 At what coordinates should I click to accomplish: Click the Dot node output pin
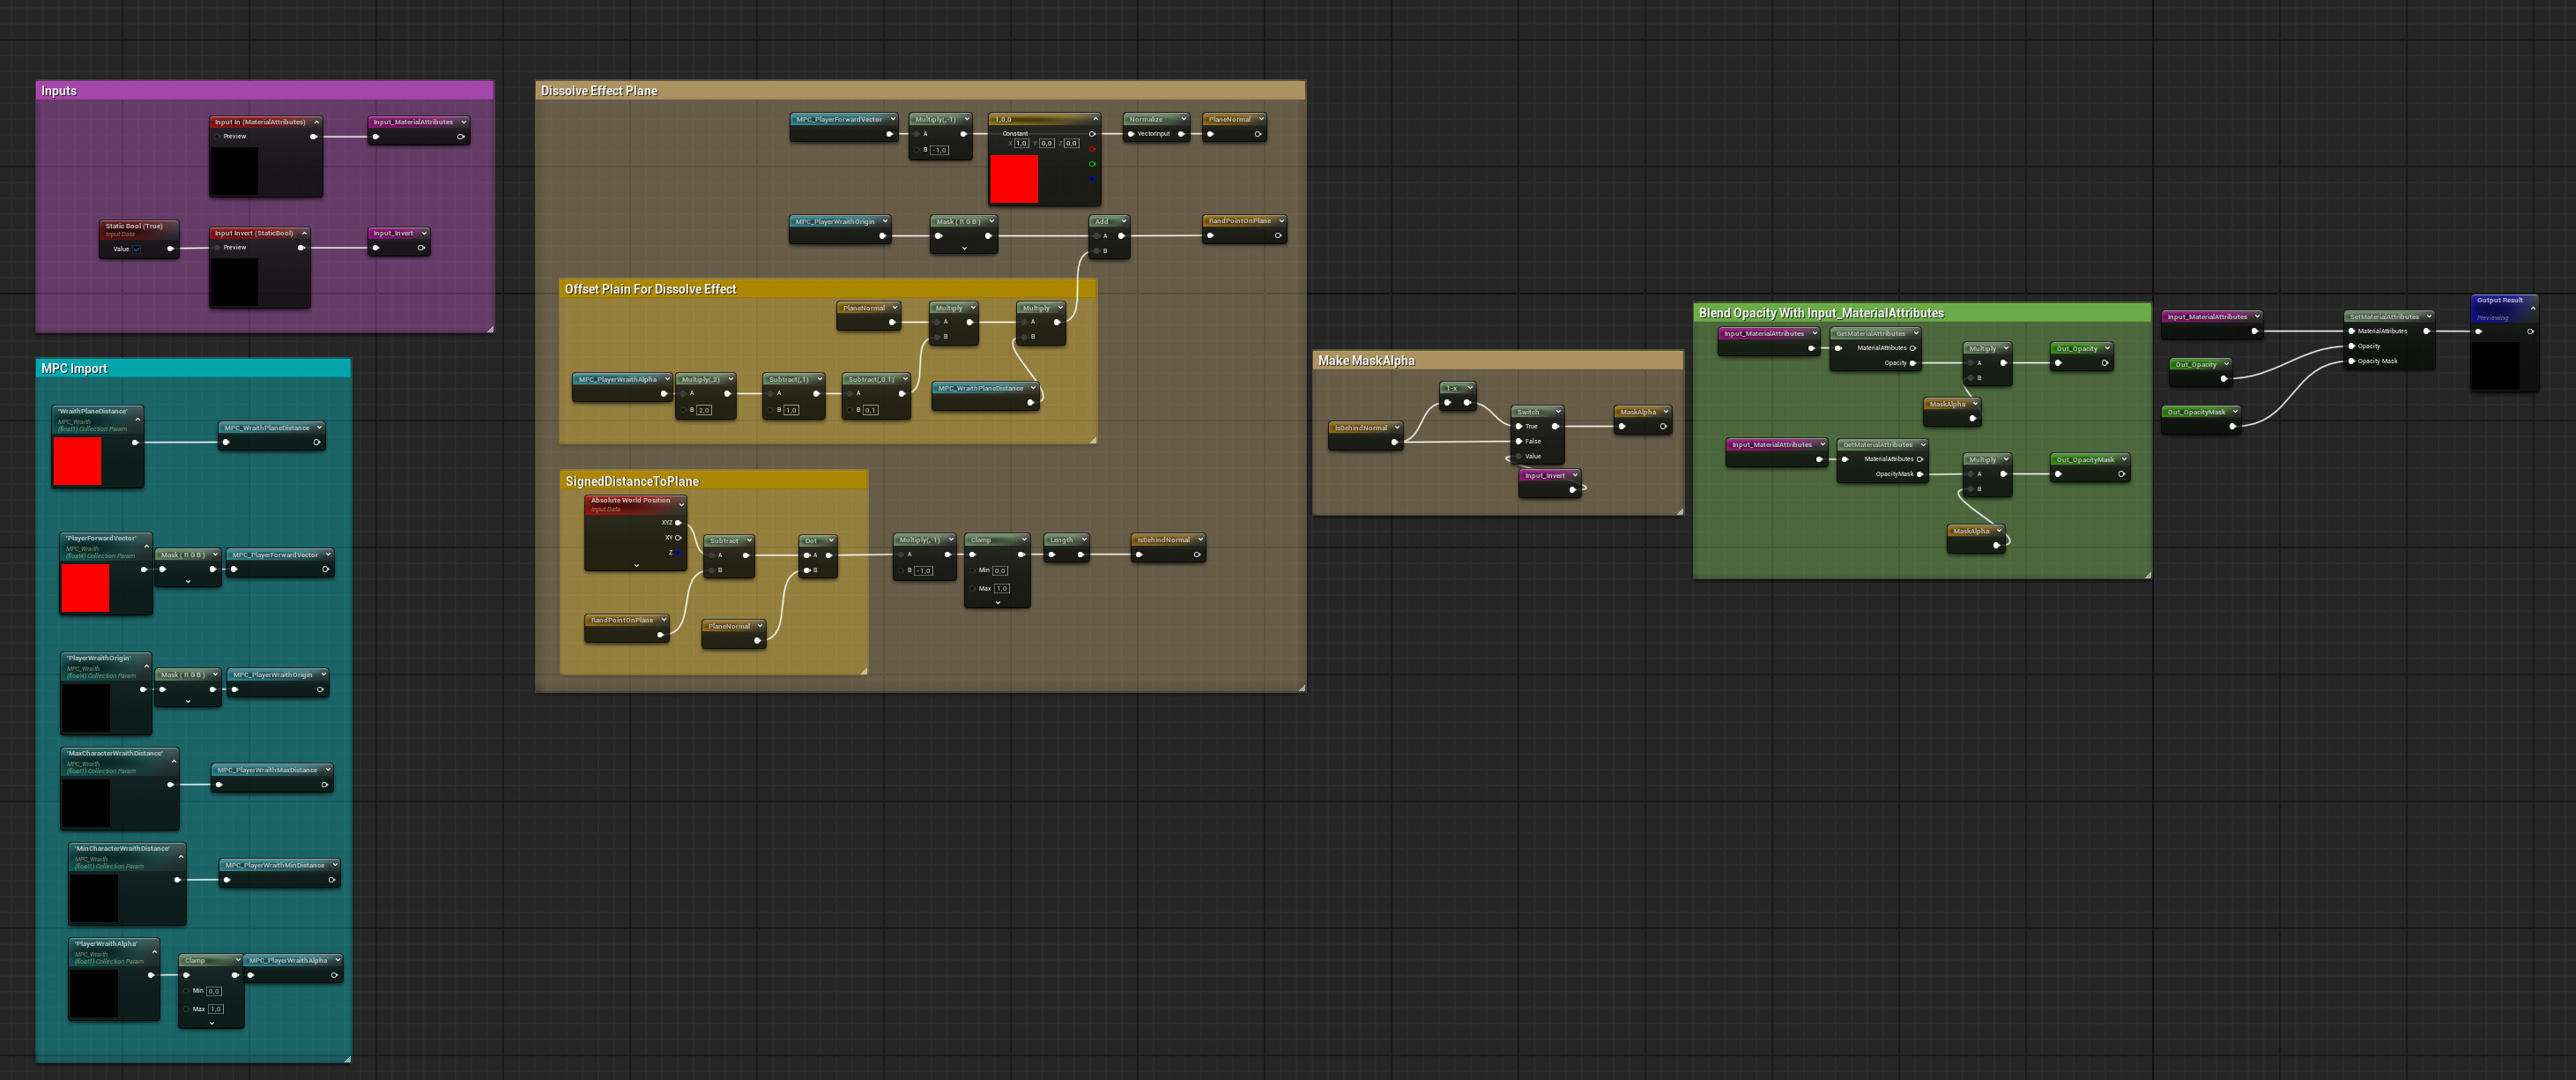(829, 555)
